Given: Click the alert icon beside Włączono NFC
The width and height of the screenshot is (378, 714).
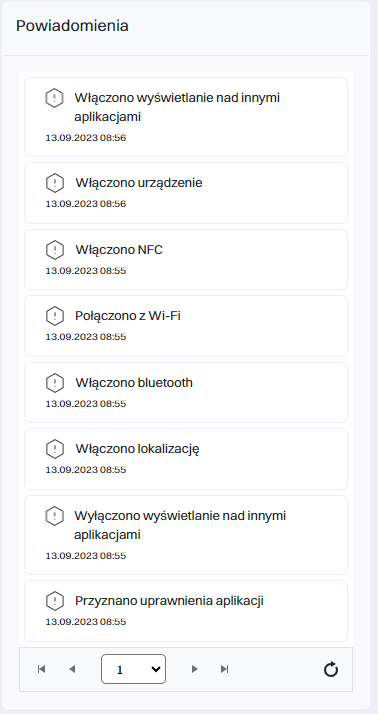Looking at the screenshot, I should tap(55, 250).
